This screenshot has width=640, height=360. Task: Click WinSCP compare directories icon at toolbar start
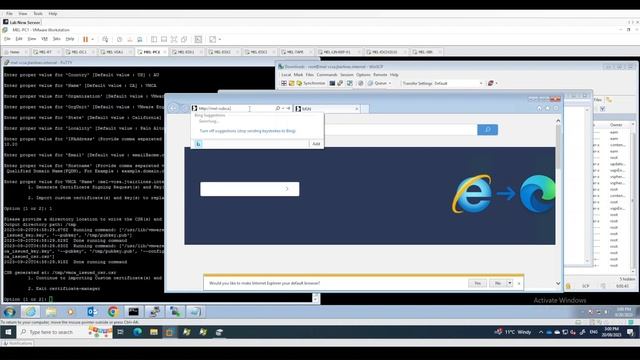click(x=284, y=83)
